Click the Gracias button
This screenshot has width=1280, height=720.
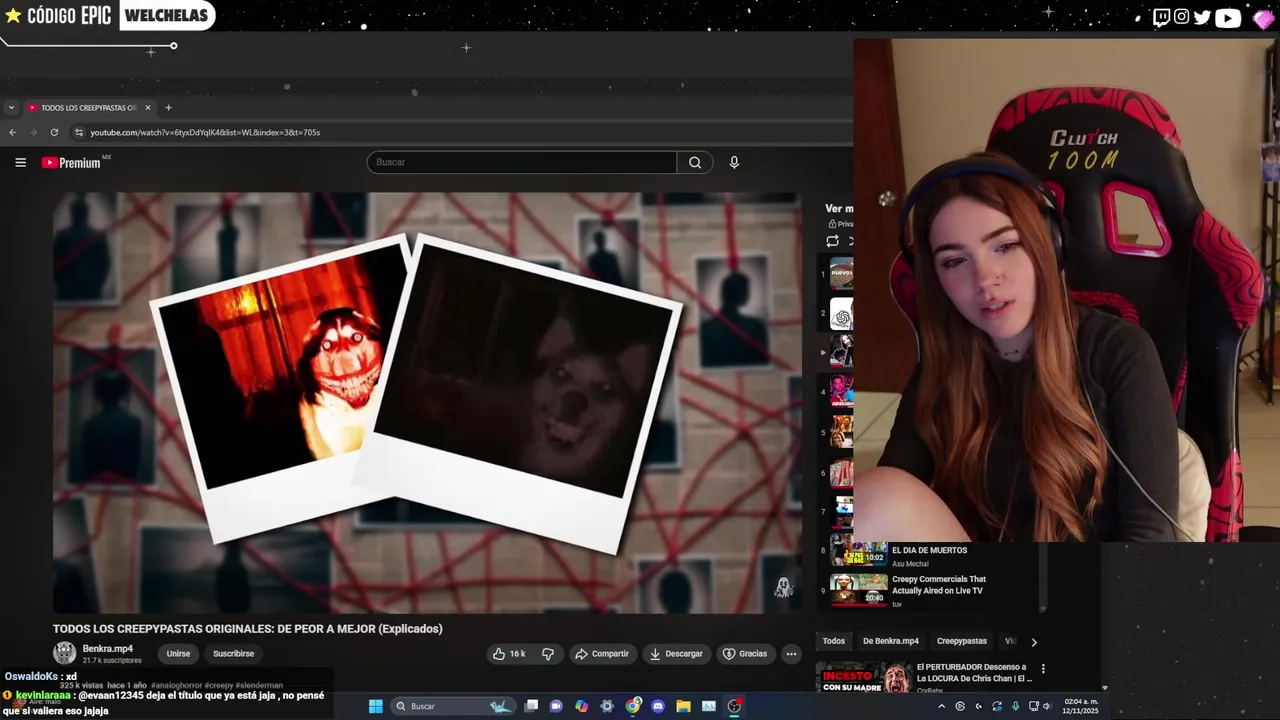coord(745,654)
